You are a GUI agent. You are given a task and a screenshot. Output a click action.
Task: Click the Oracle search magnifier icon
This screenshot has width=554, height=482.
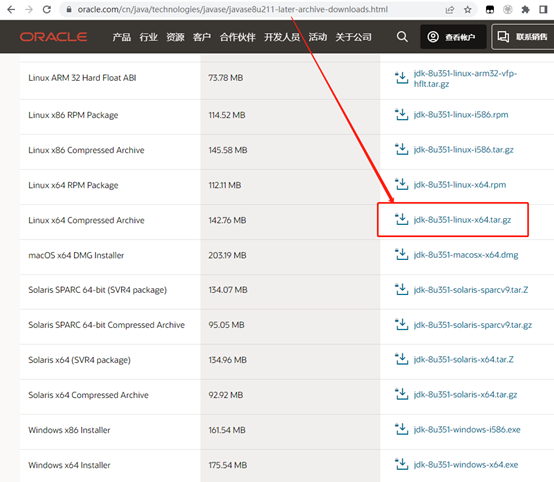click(x=402, y=37)
